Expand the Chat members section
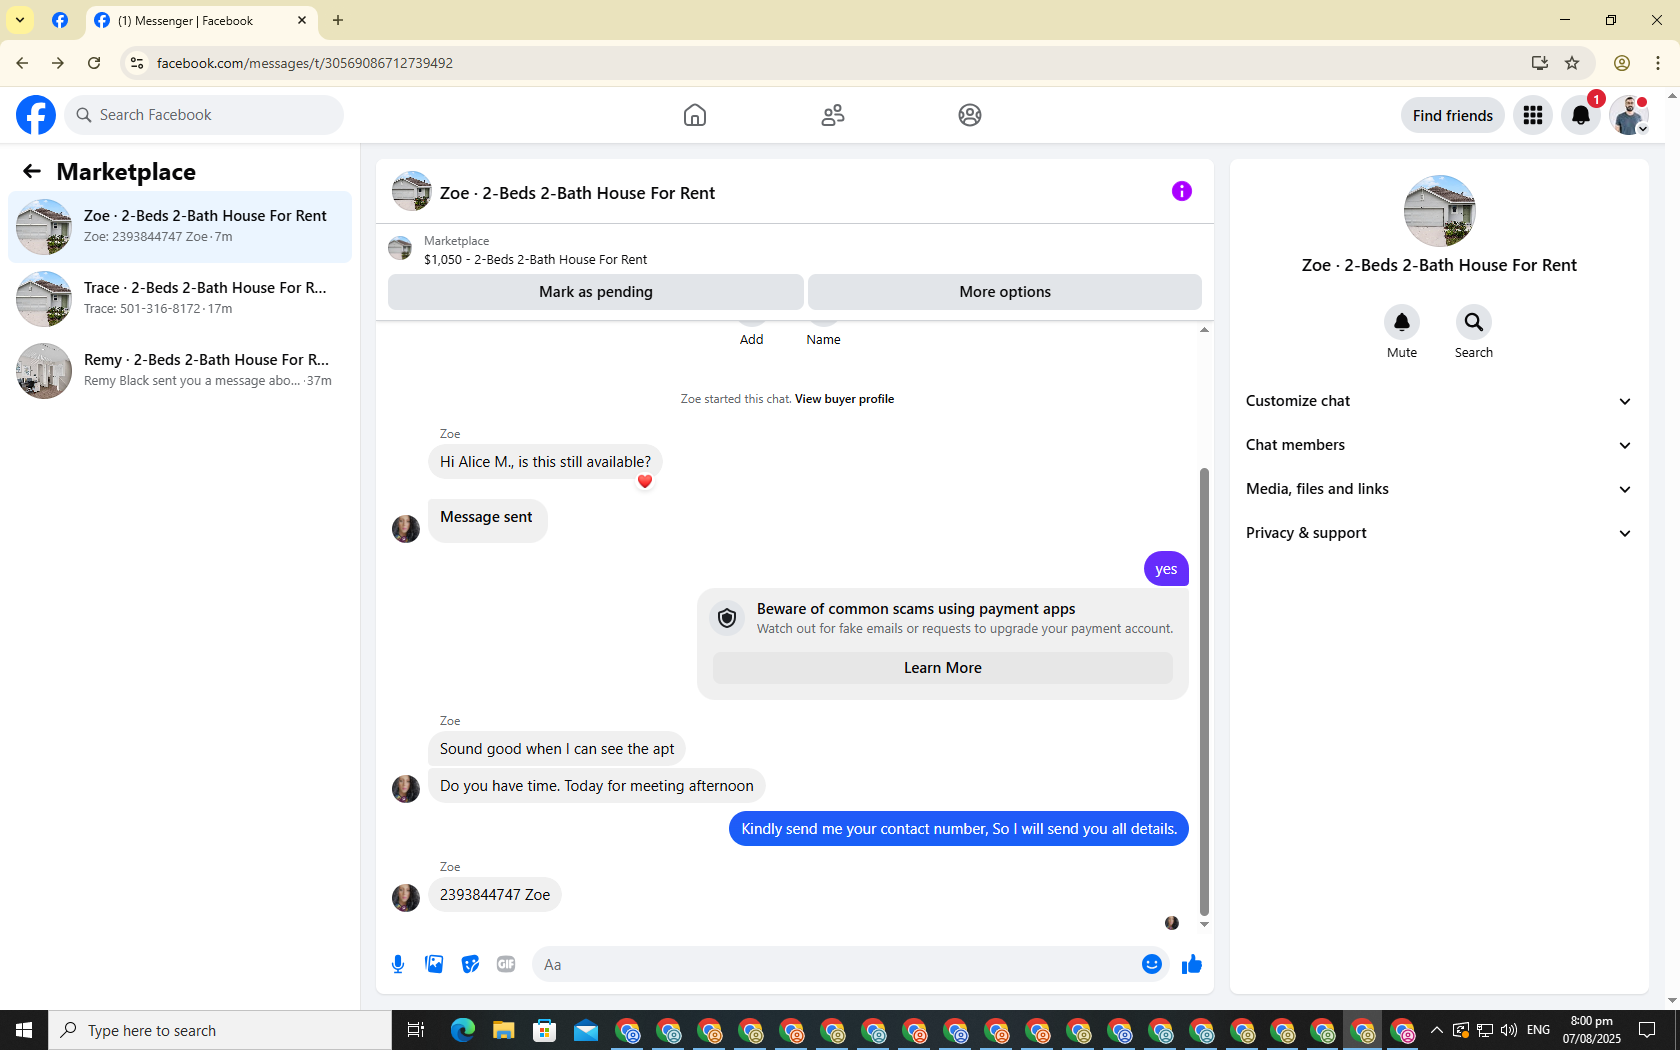Viewport: 1680px width, 1050px height. (x=1439, y=445)
